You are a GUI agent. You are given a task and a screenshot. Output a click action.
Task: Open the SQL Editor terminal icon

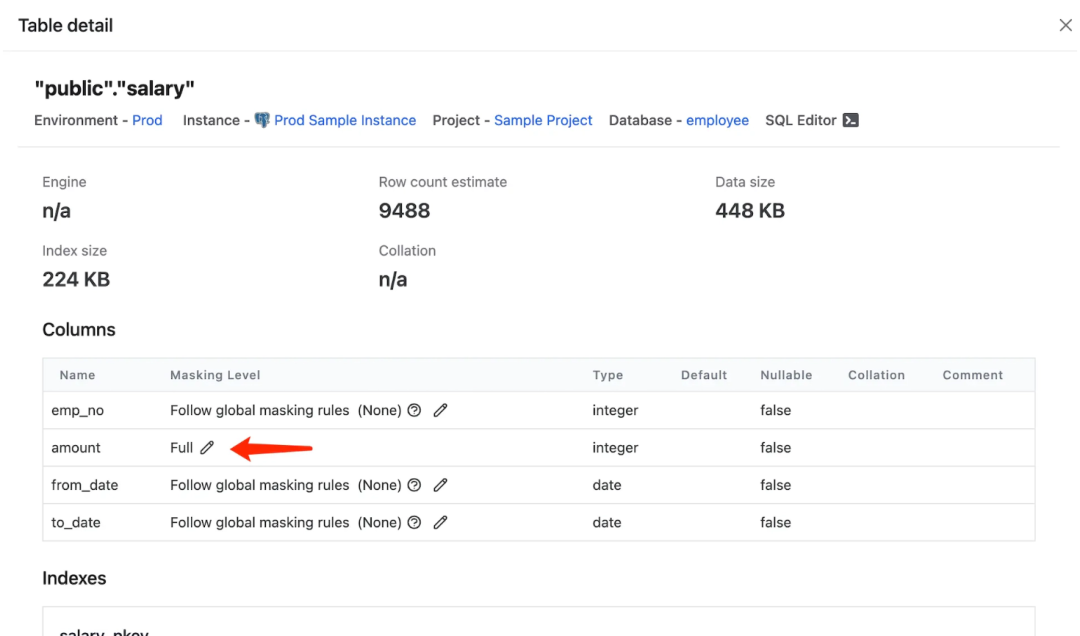[x=851, y=120]
